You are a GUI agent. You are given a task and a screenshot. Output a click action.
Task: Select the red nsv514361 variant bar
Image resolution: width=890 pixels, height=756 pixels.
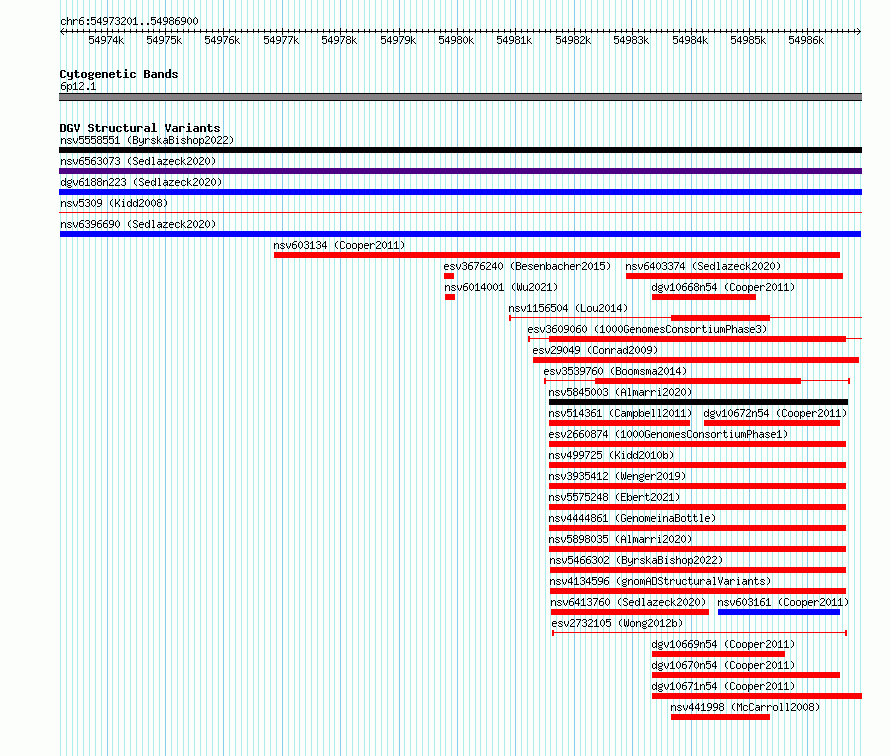pyautogui.click(x=619, y=423)
